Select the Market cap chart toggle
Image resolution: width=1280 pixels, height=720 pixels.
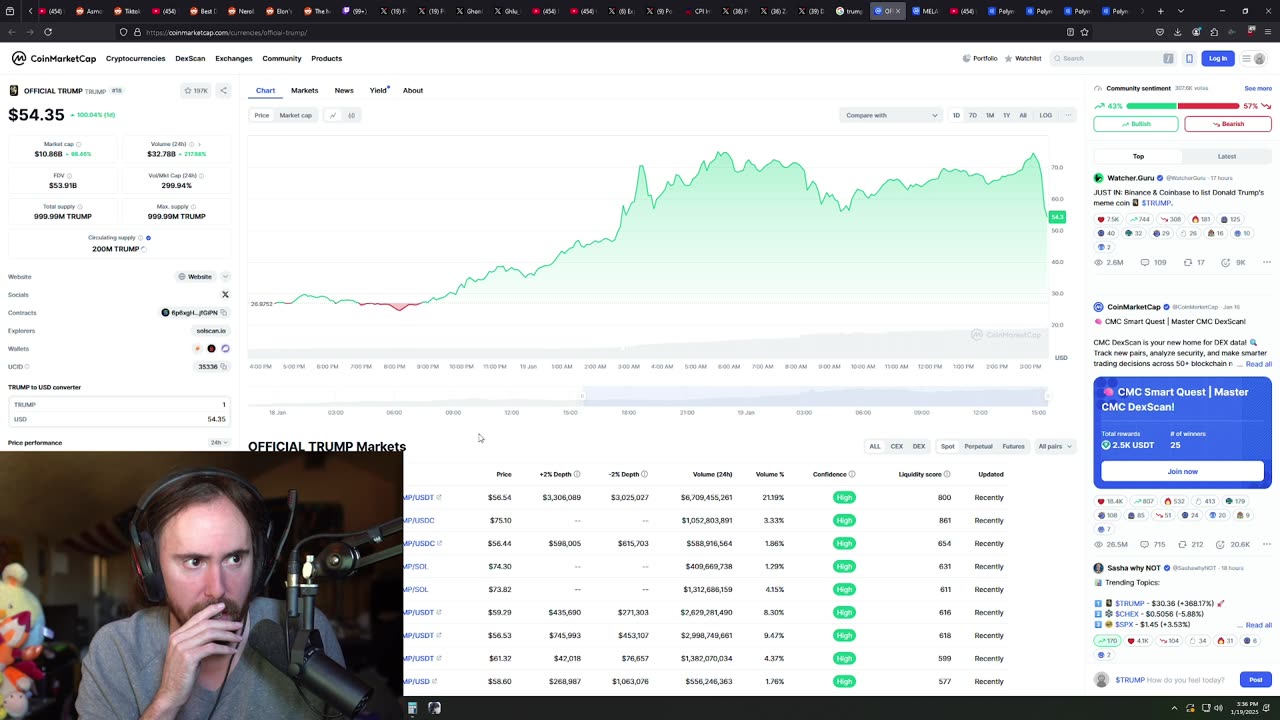(295, 115)
